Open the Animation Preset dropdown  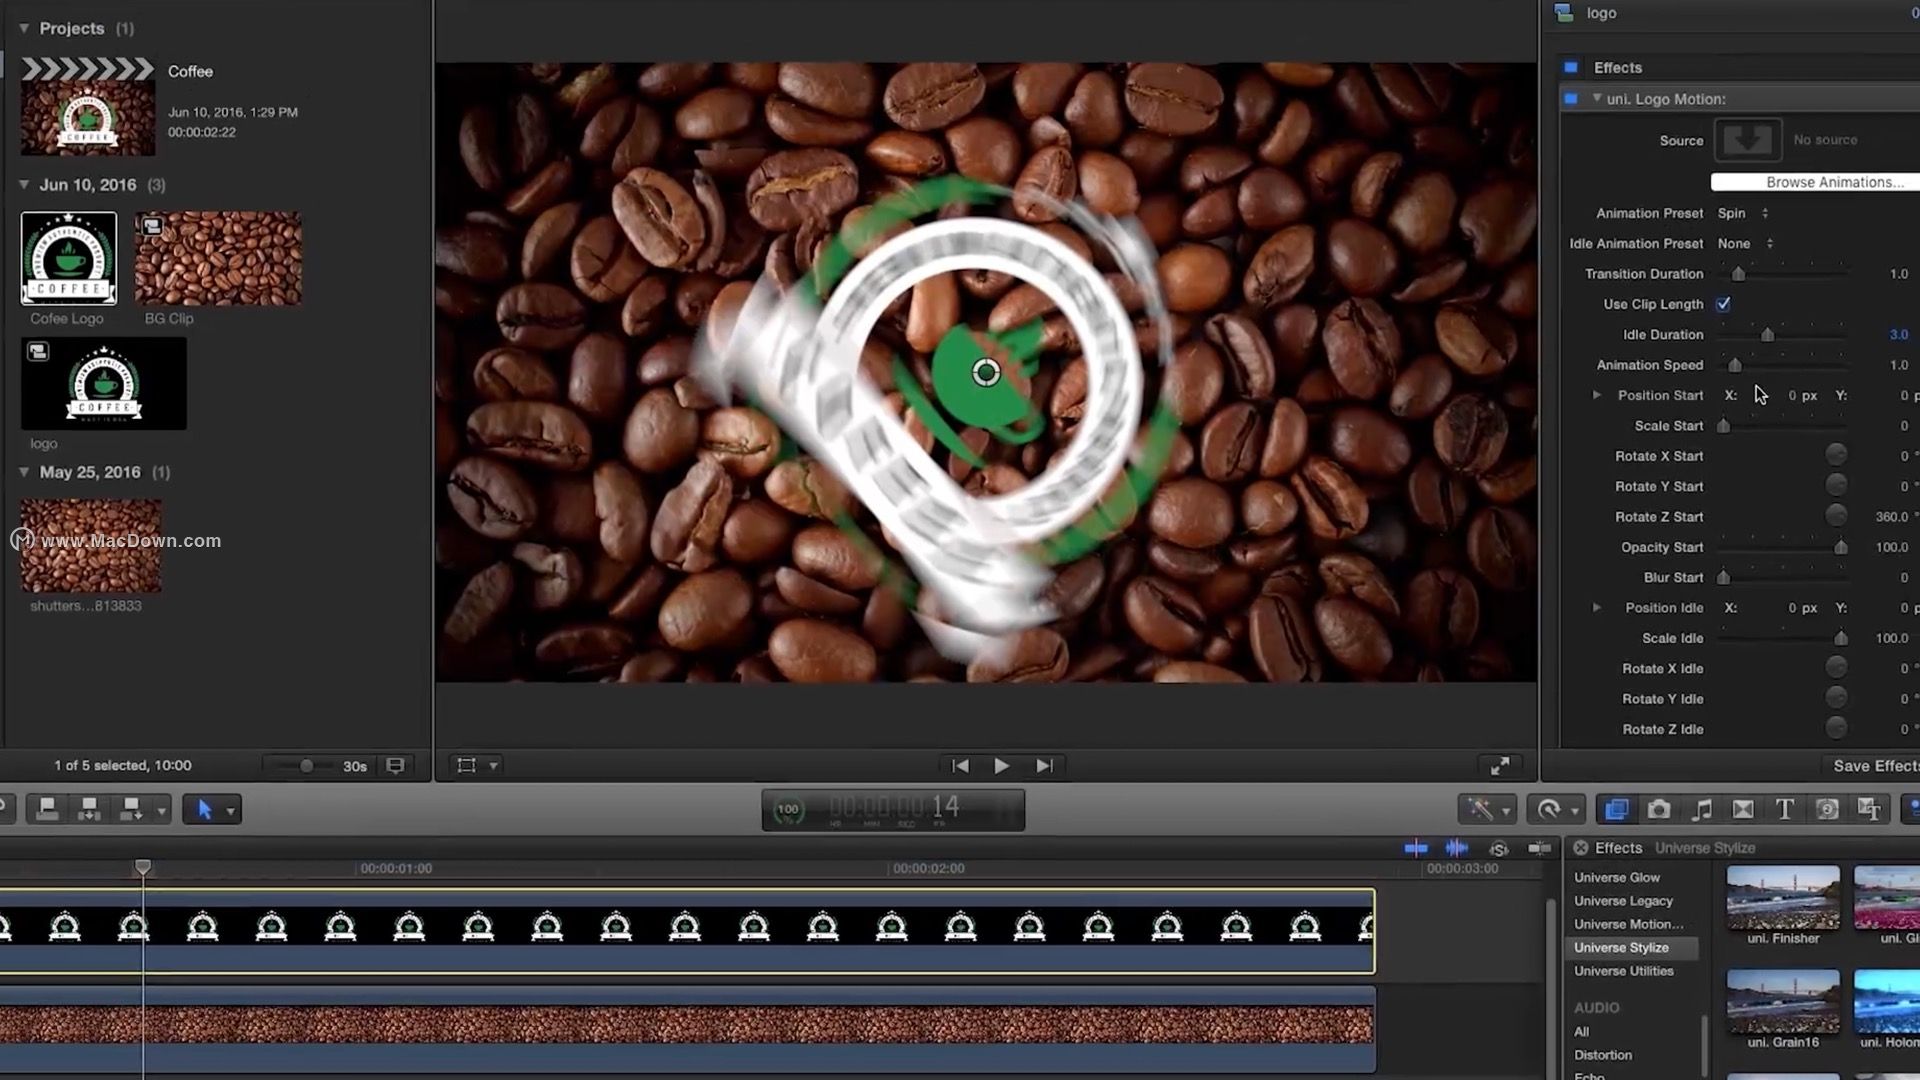pyautogui.click(x=1744, y=213)
